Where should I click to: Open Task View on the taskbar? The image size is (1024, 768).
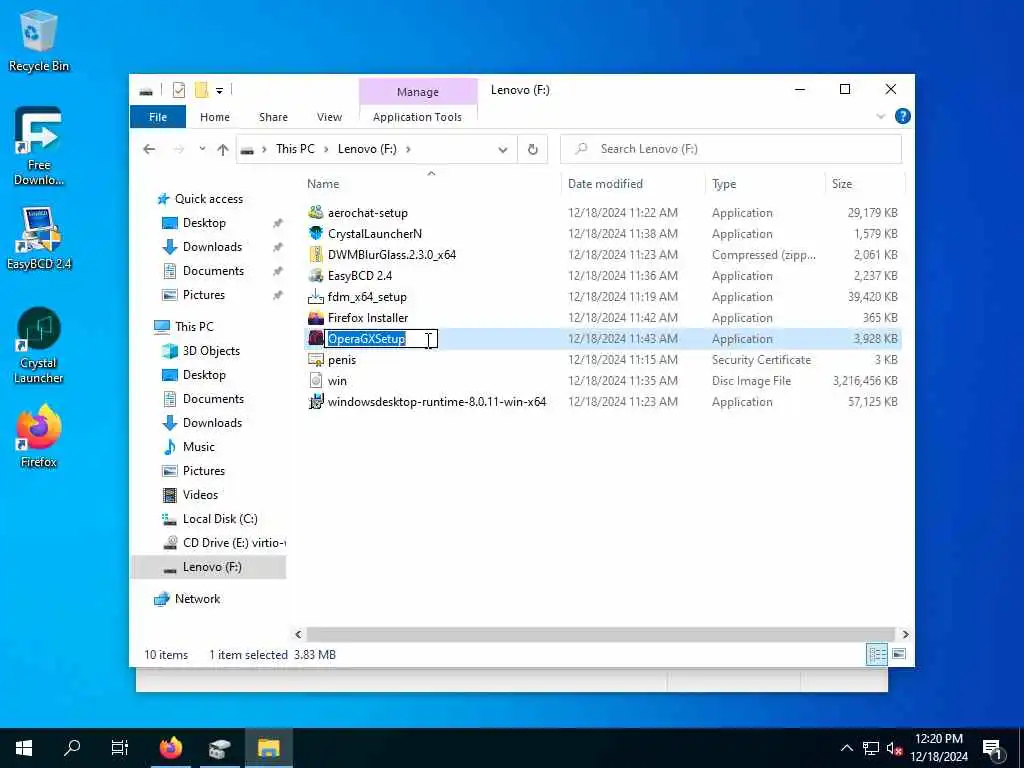click(x=120, y=748)
